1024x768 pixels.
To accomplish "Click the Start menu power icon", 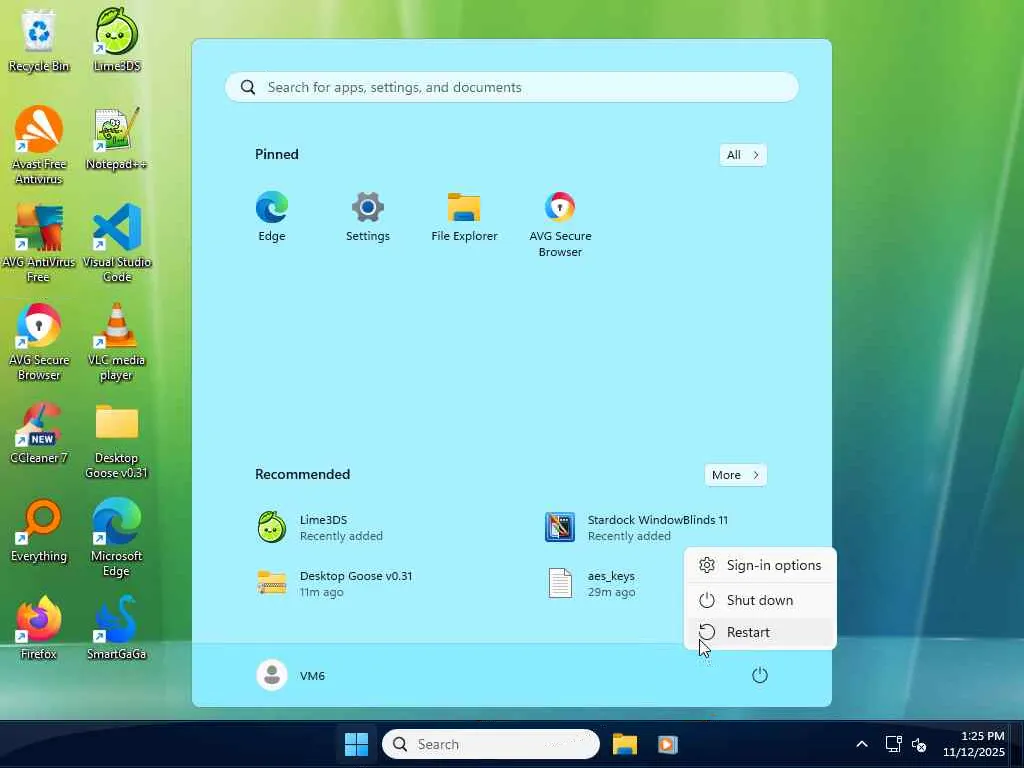I will pyautogui.click(x=760, y=675).
